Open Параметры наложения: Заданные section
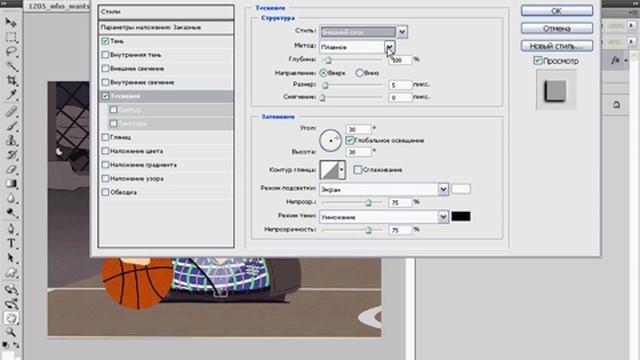This screenshot has width=640, height=360. 166,27
